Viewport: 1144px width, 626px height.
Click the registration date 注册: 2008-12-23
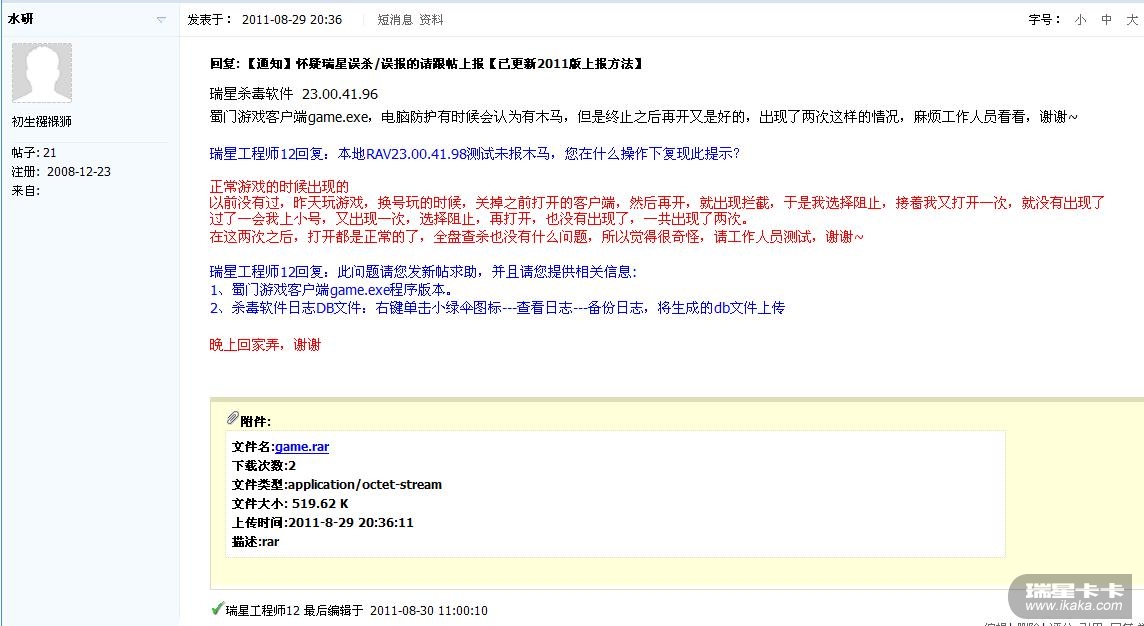click(61, 172)
